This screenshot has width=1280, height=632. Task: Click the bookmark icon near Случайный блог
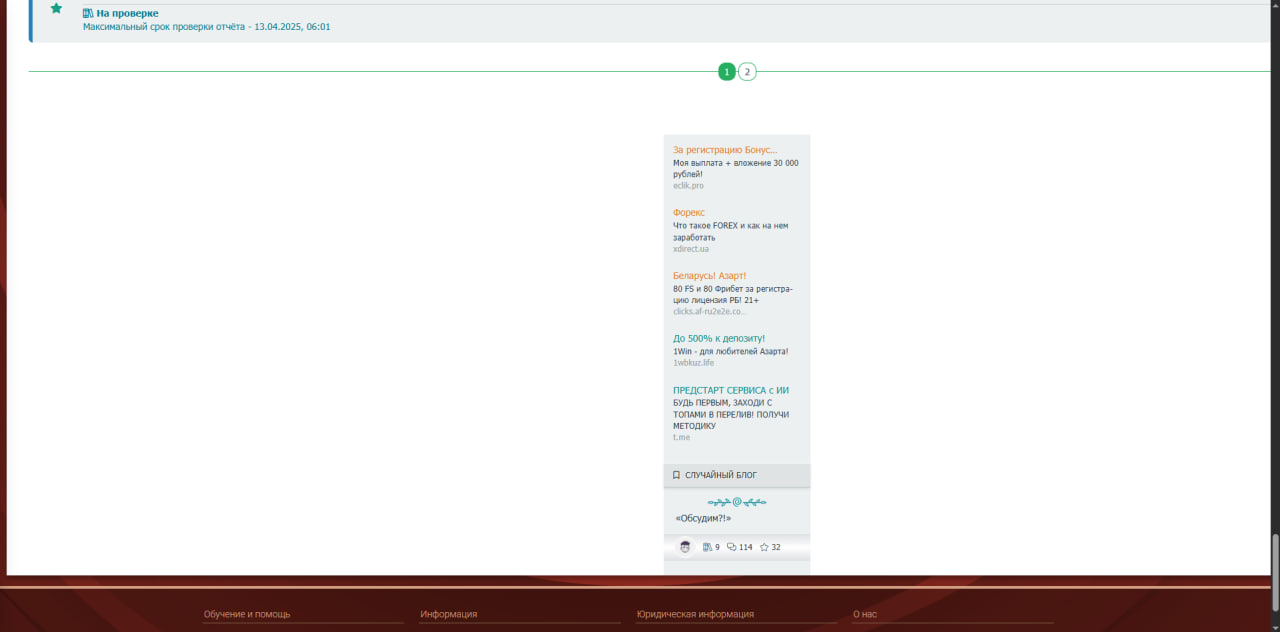click(x=677, y=475)
